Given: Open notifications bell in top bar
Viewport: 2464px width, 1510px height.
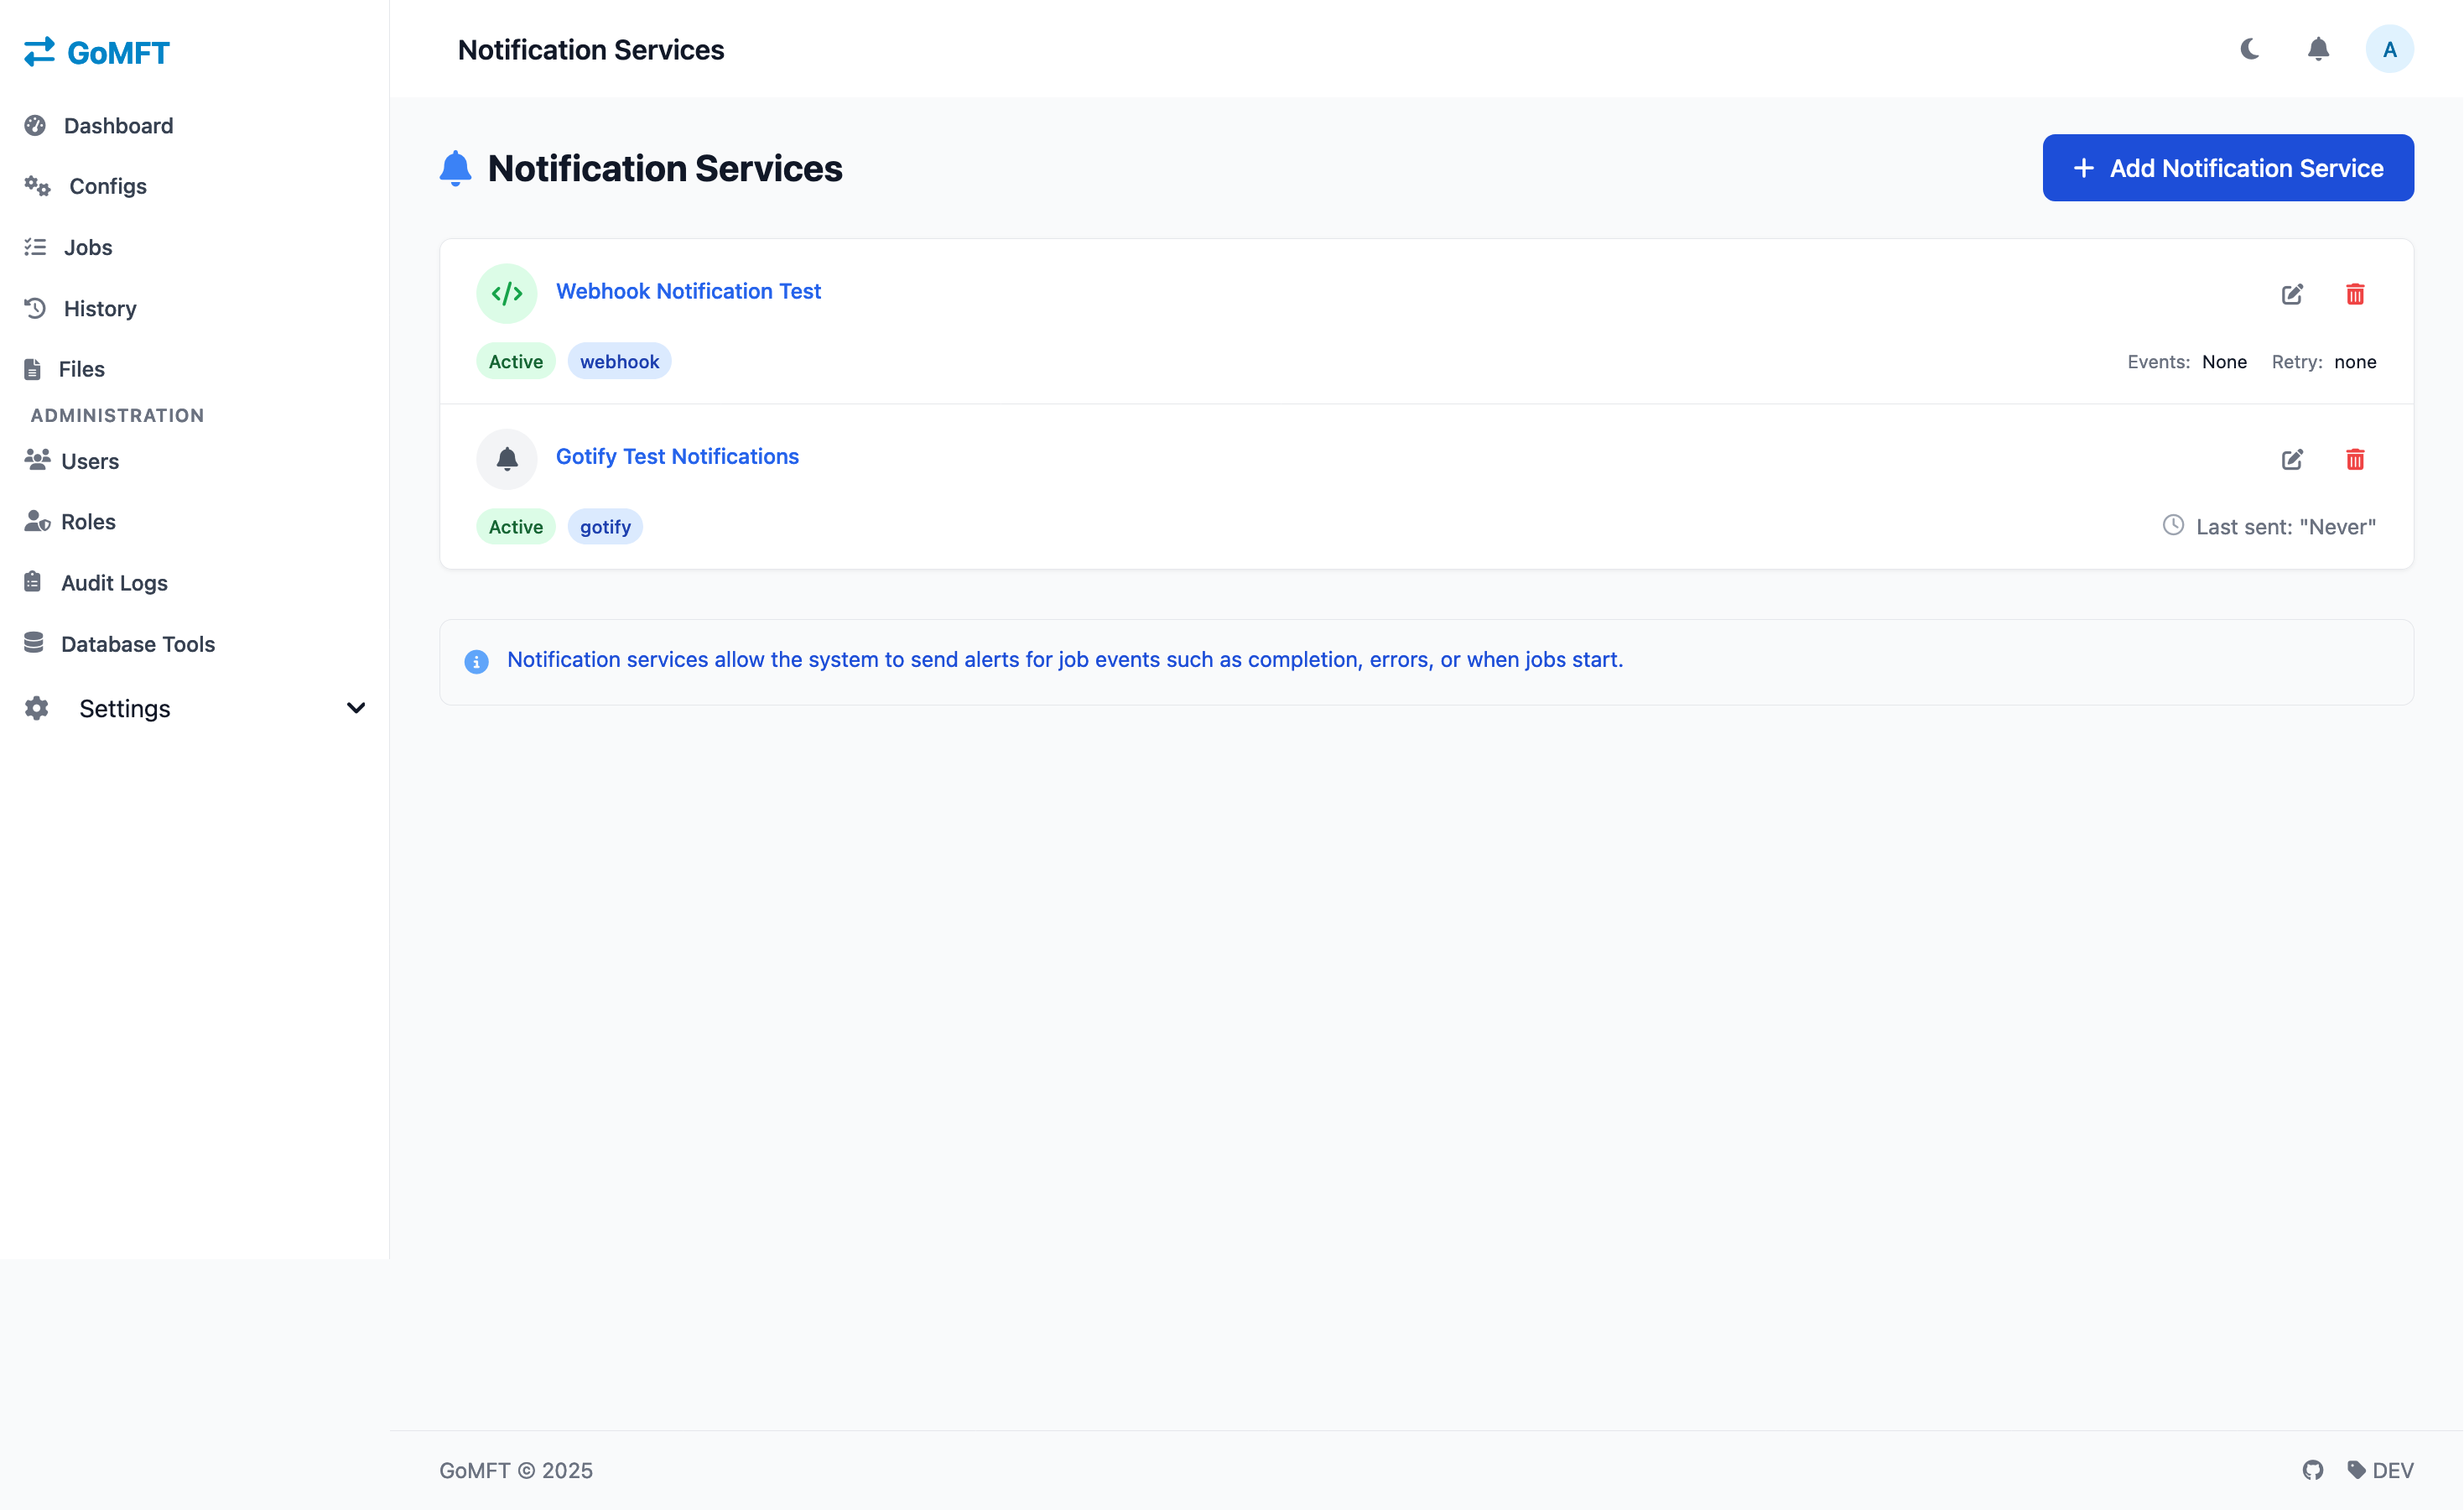Looking at the screenshot, I should click(x=2318, y=49).
